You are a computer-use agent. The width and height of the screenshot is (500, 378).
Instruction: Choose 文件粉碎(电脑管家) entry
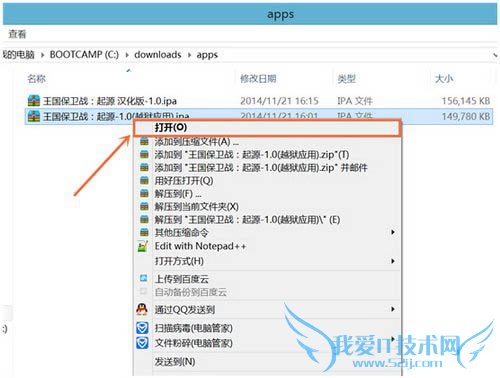[267, 343]
